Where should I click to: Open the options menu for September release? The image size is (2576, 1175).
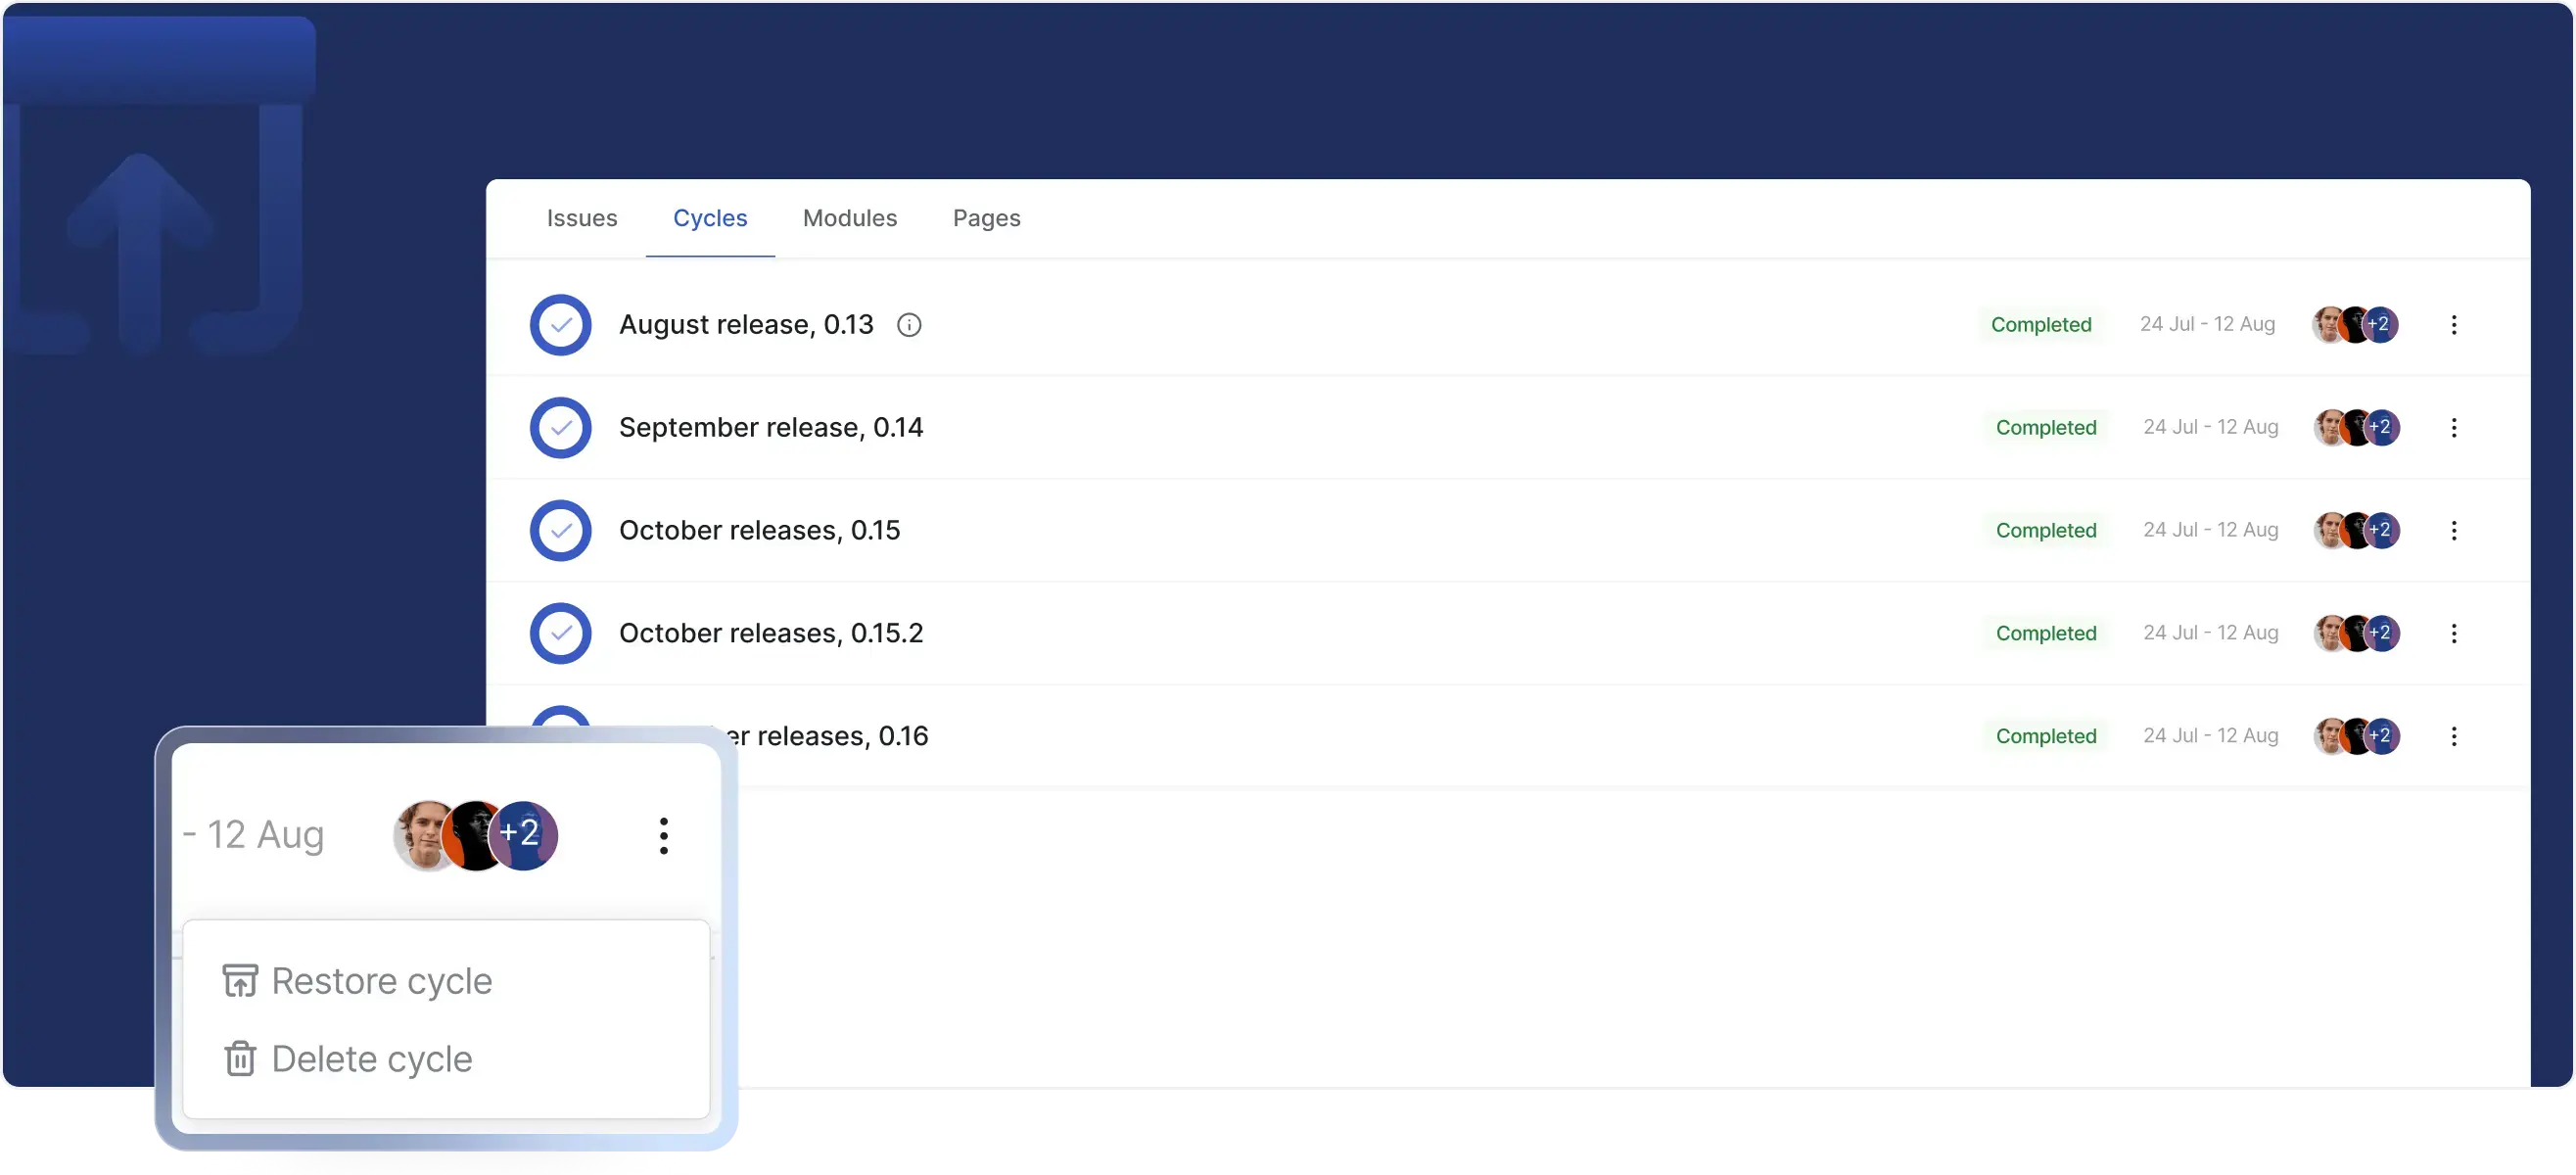coord(2453,428)
